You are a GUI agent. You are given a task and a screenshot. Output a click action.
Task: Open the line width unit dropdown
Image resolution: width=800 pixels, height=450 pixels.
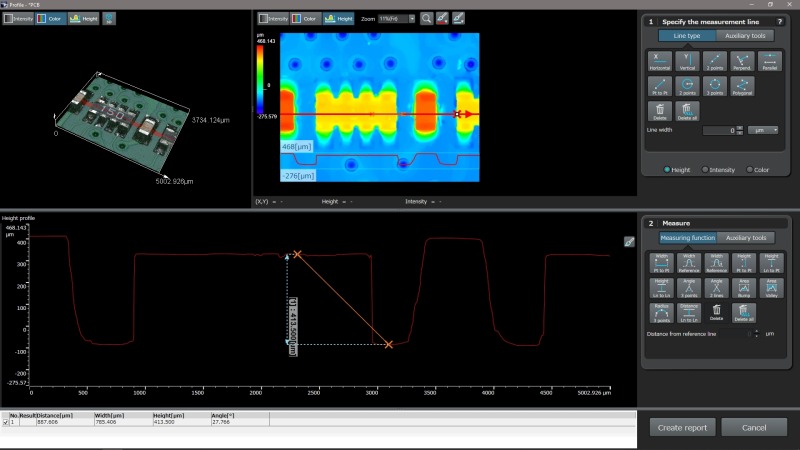(763, 130)
